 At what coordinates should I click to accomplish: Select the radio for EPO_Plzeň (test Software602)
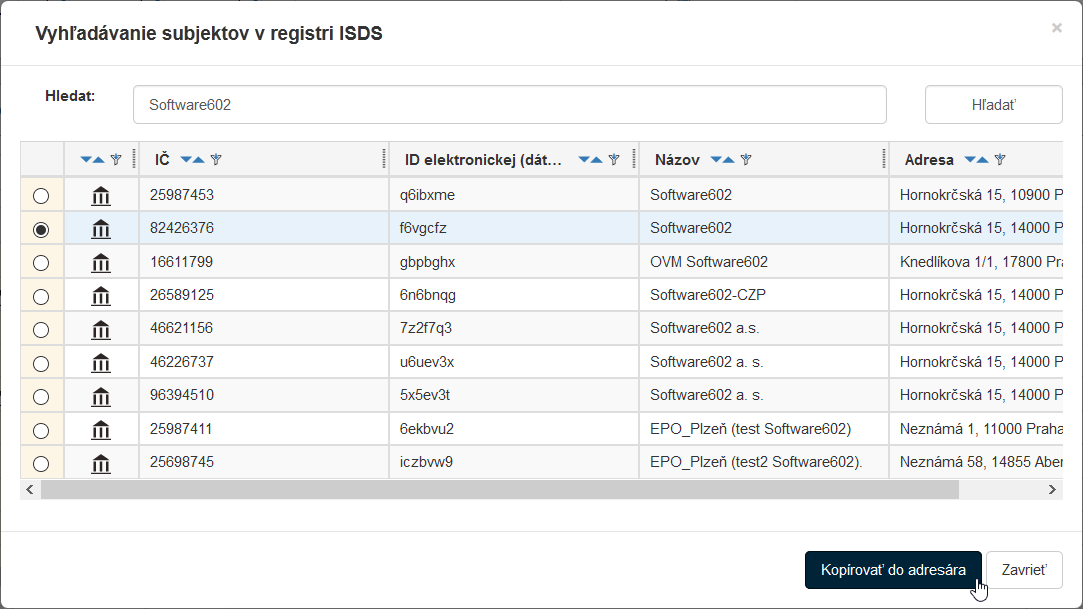point(41,430)
